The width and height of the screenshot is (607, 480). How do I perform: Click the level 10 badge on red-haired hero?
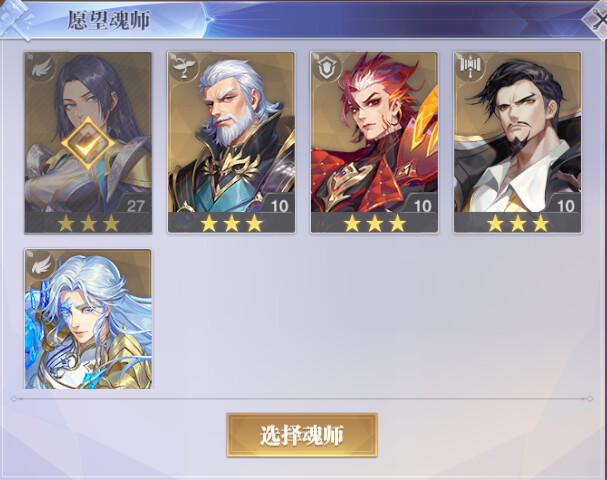[x=422, y=205]
